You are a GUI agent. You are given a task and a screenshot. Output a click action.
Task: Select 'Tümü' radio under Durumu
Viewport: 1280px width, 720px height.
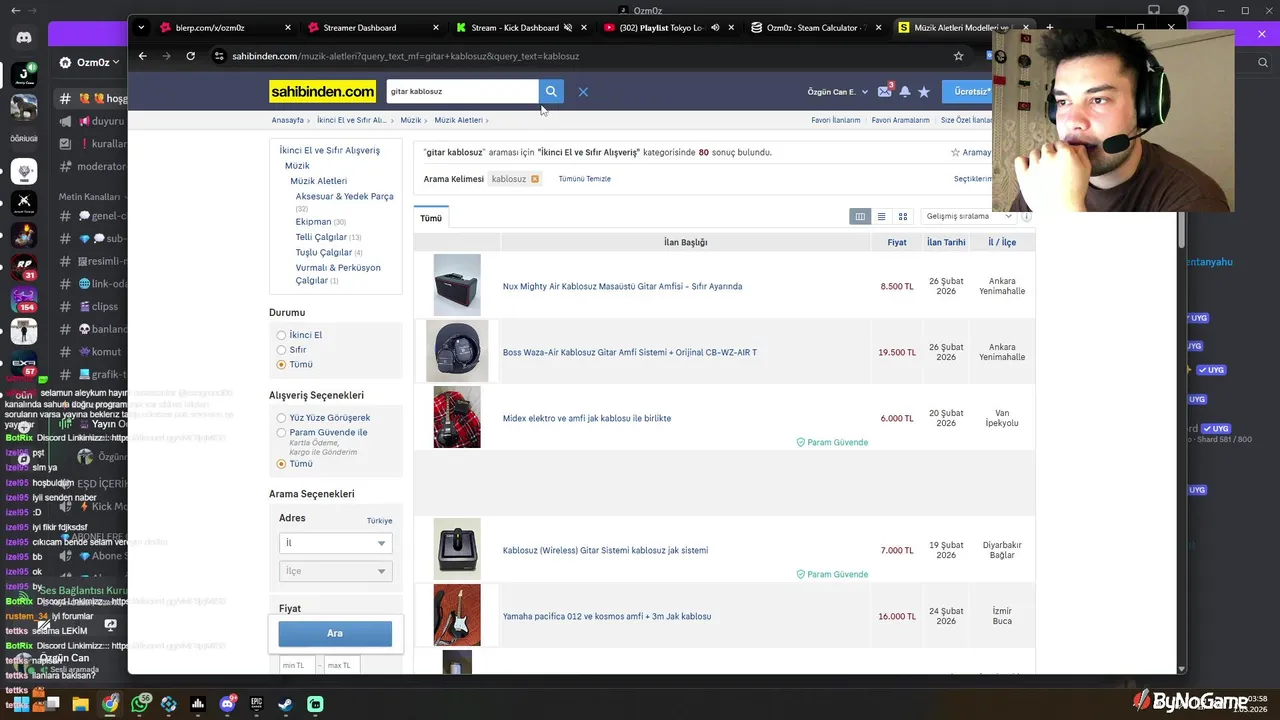pos(281,365)
